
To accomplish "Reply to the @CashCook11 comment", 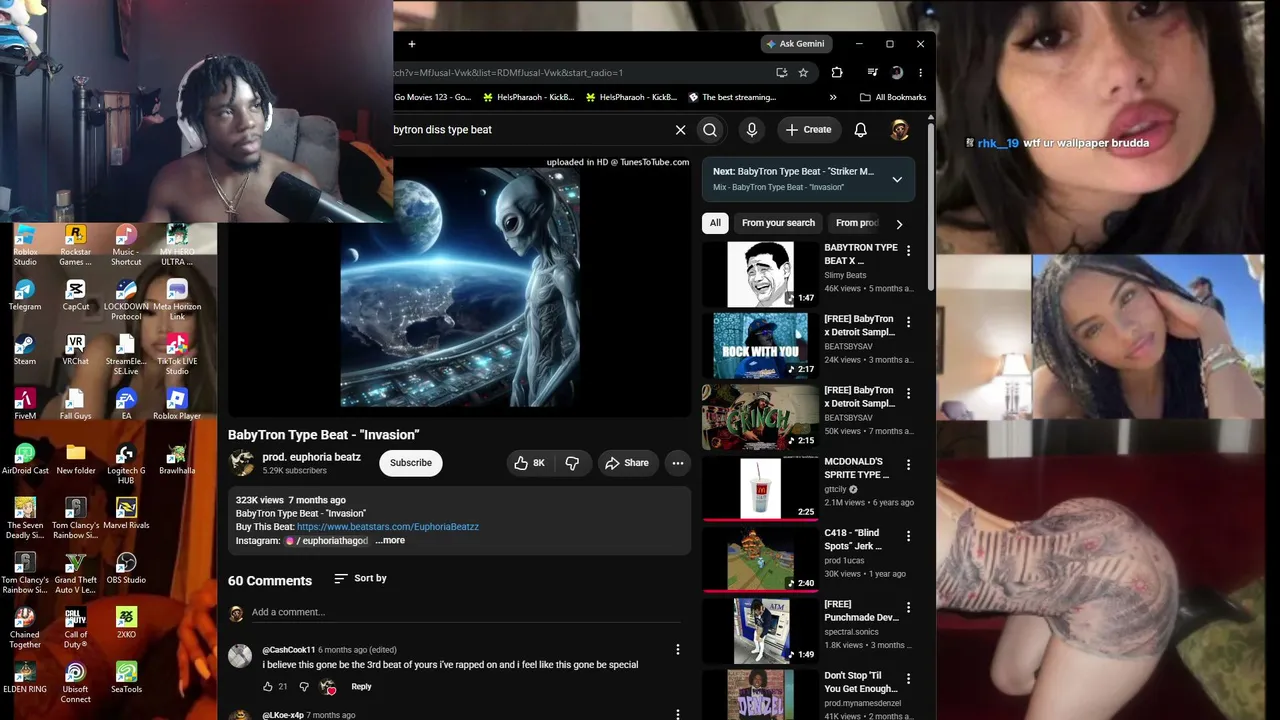I will click(361, 687).
